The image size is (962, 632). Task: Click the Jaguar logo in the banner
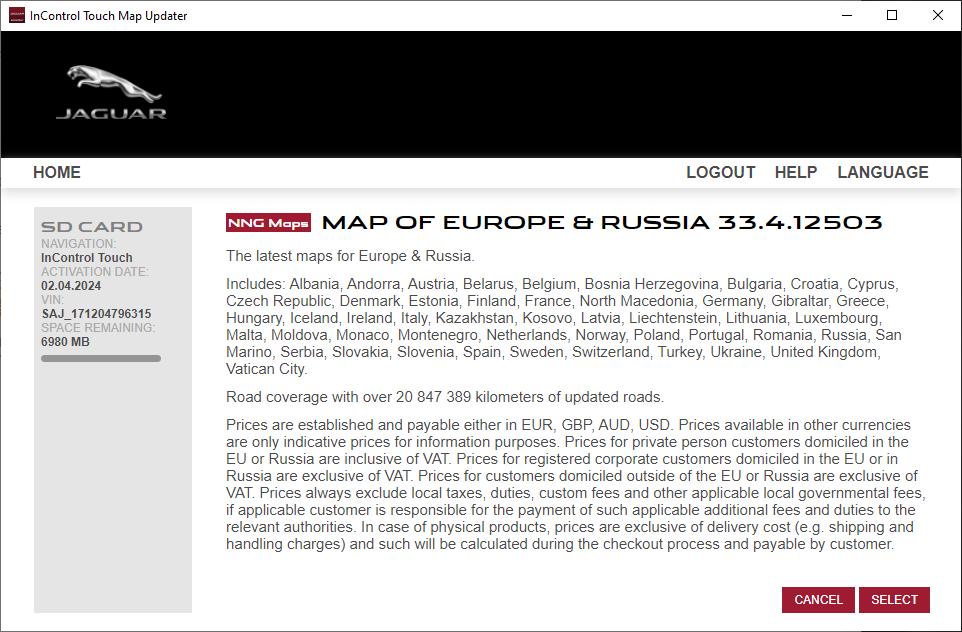coord(111,92)
